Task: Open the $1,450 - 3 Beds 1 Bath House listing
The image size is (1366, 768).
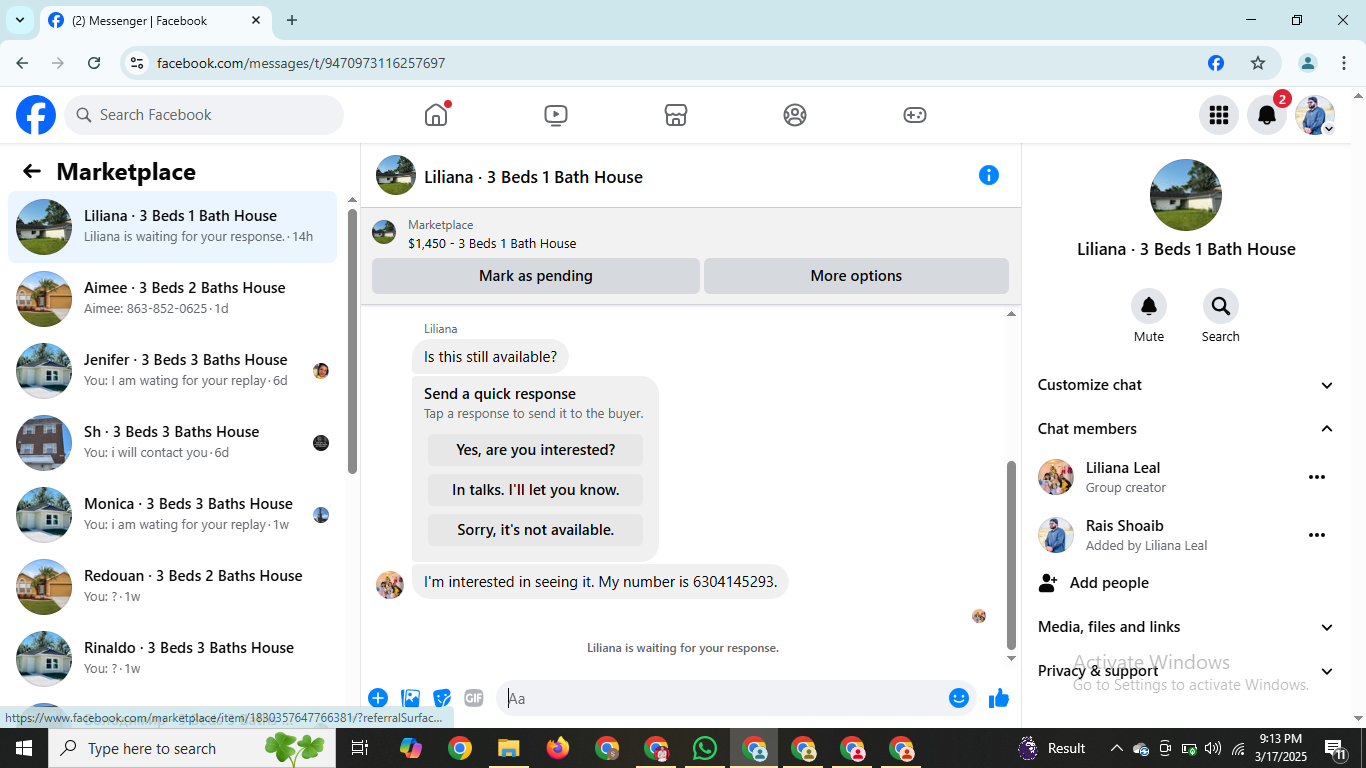Action: [x=492, y=243]
